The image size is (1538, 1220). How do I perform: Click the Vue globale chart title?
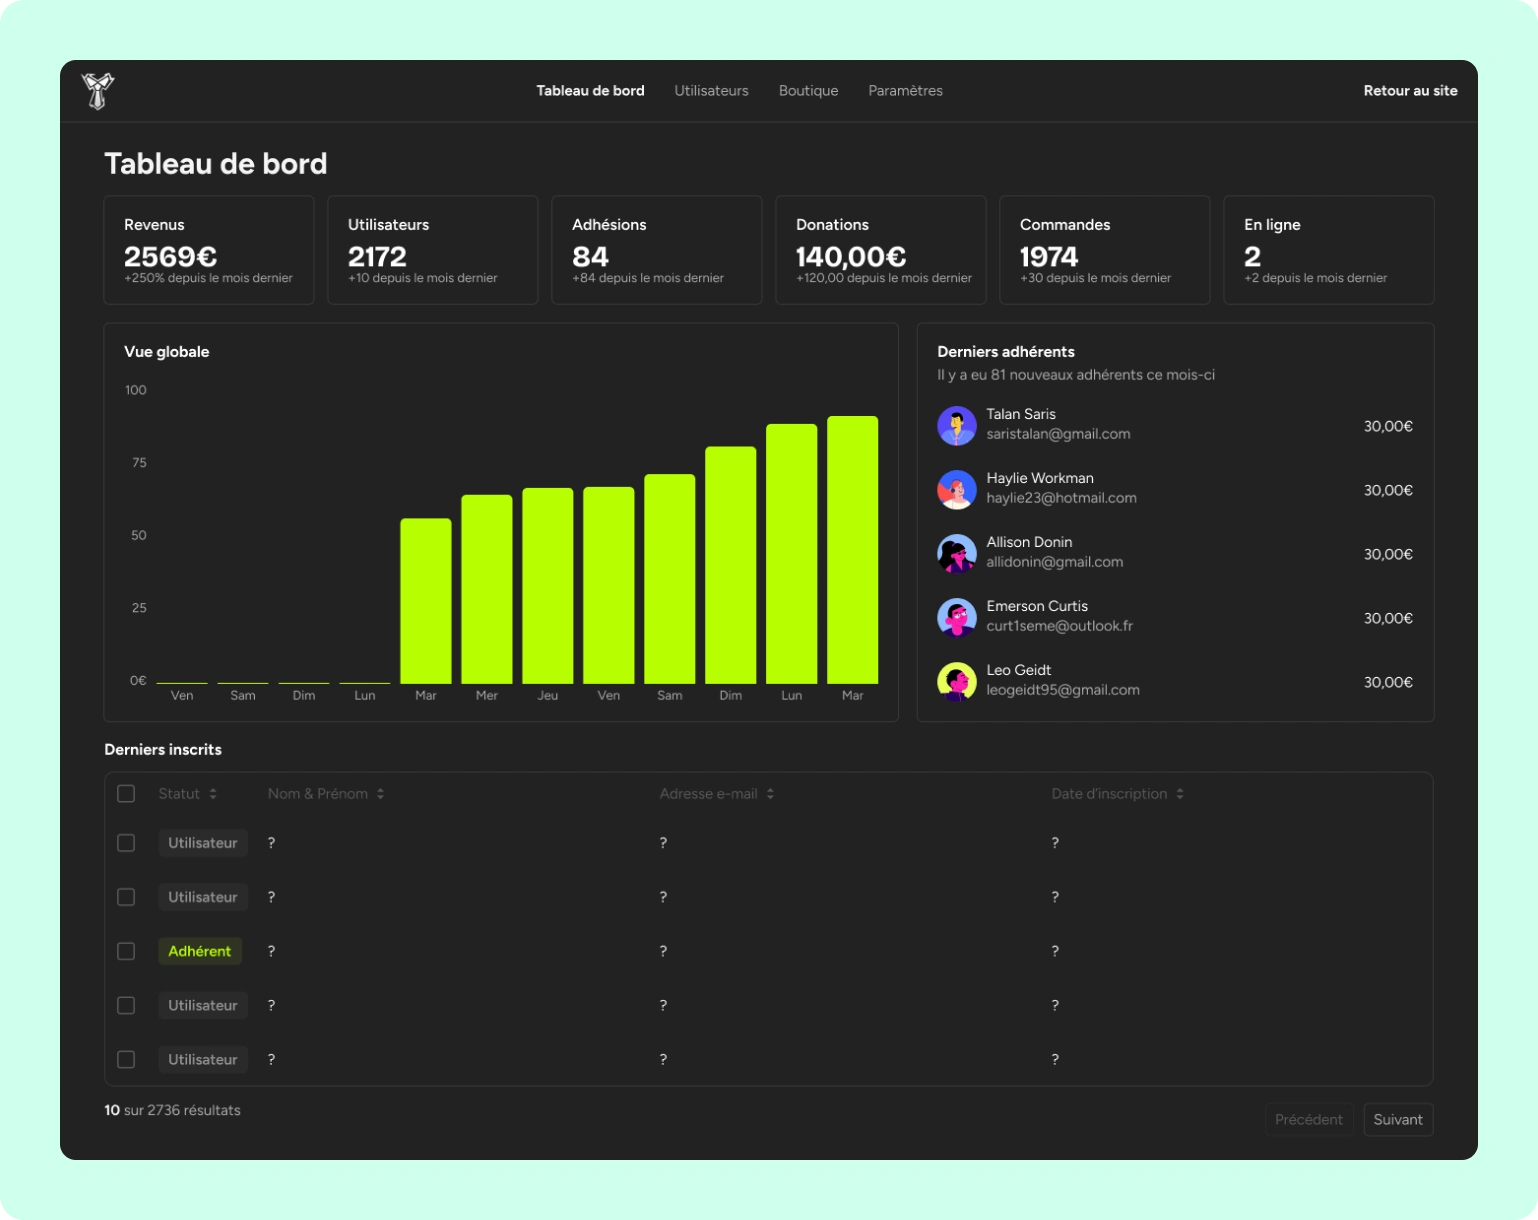point(167,352)
